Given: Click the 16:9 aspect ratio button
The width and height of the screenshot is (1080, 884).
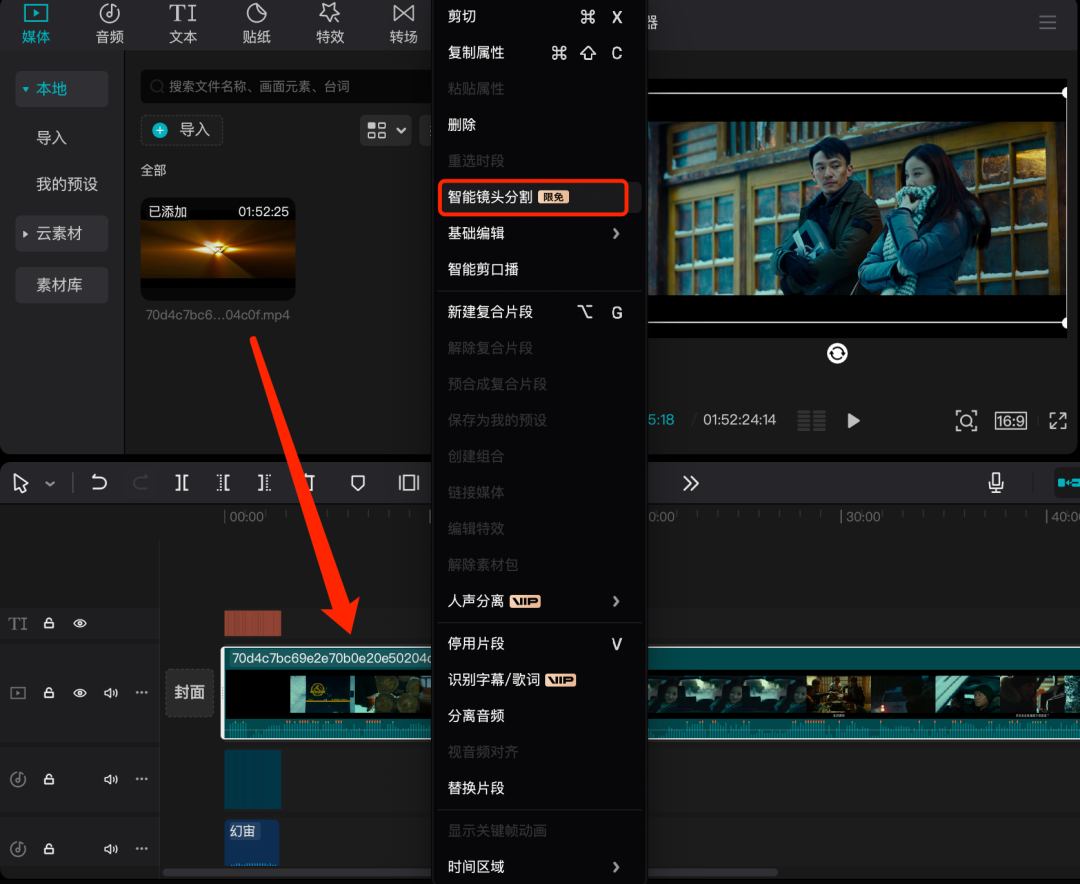Looking at the screenshot, I should [1010, 420].
